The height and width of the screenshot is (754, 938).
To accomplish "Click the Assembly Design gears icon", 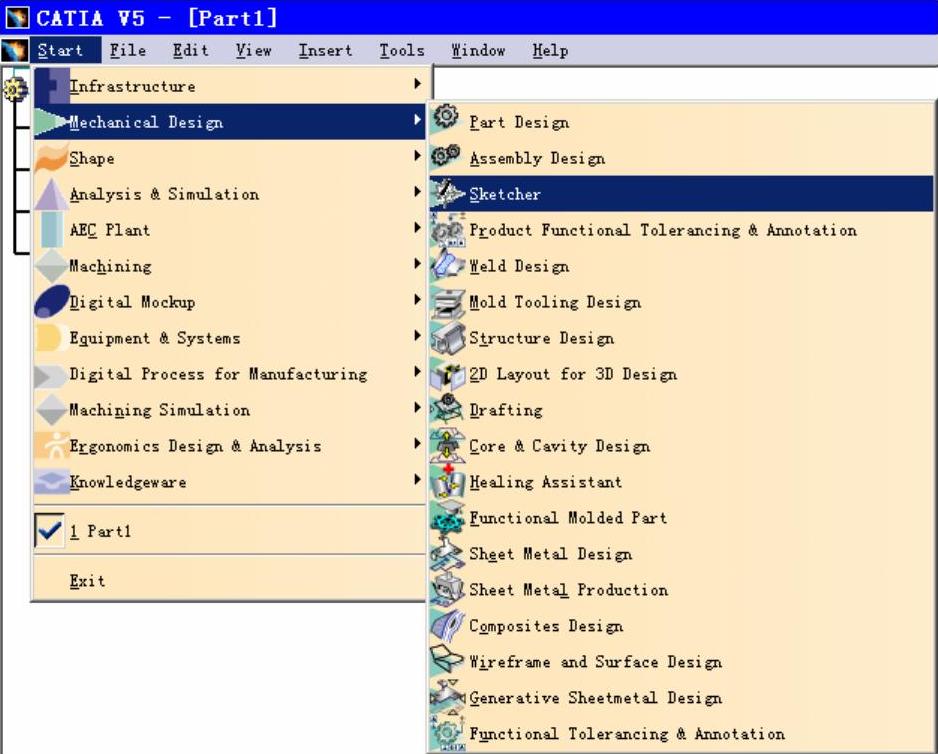I will 446,156.
